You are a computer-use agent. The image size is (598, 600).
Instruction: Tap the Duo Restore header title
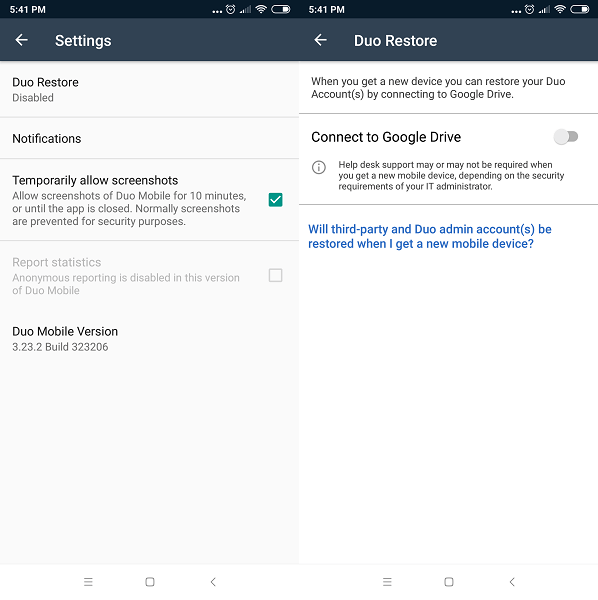click(x=395, y=41)
